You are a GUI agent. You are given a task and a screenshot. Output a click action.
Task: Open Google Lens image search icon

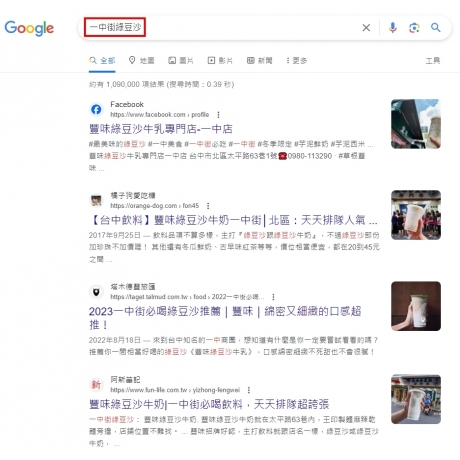tap(414, 28)
